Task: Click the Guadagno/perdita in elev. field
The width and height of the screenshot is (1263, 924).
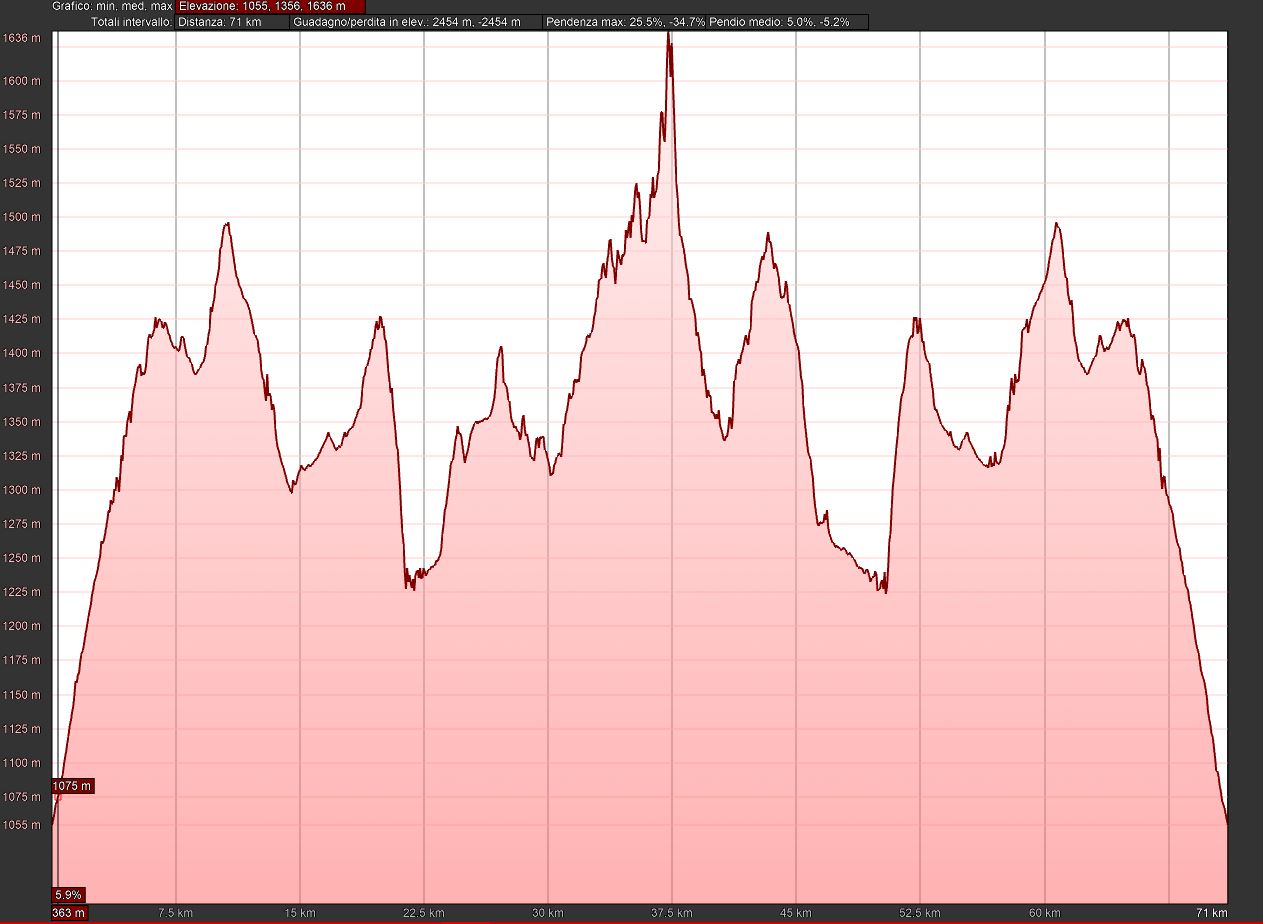Action: pos(418,22)
